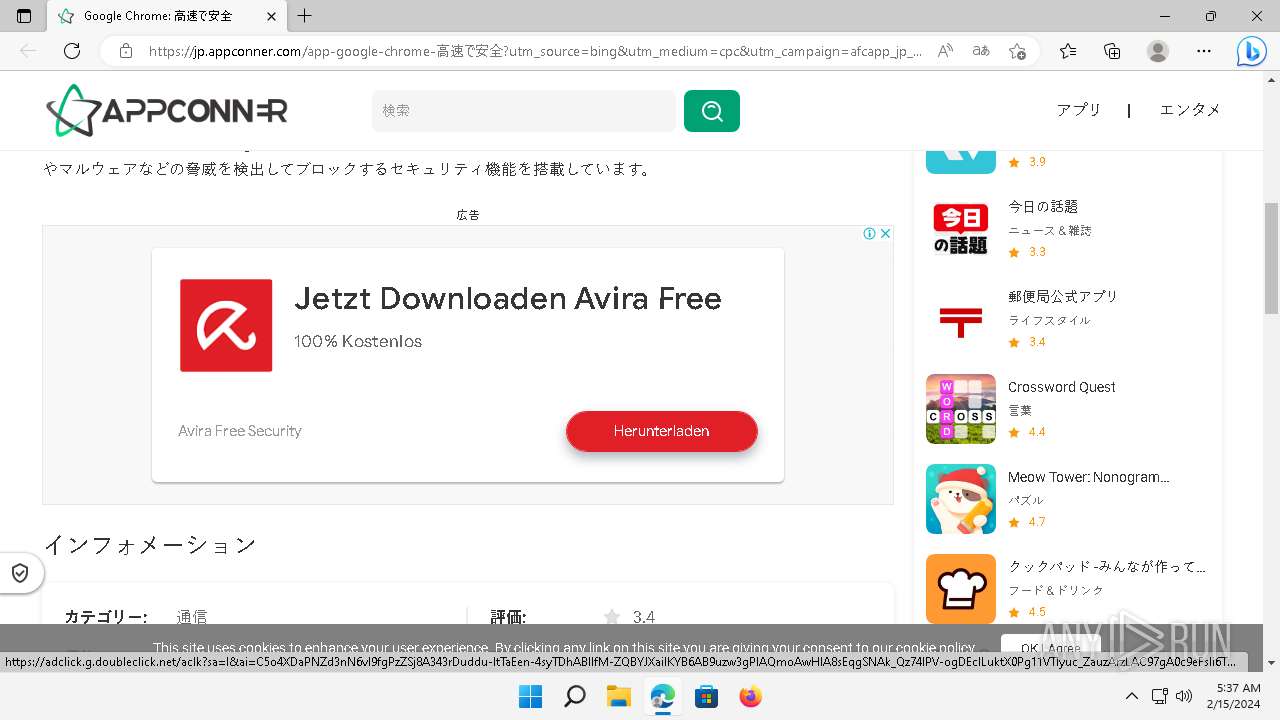Click the privacy shield icon on left edge

pyautogui.click(x=20, y=573)
